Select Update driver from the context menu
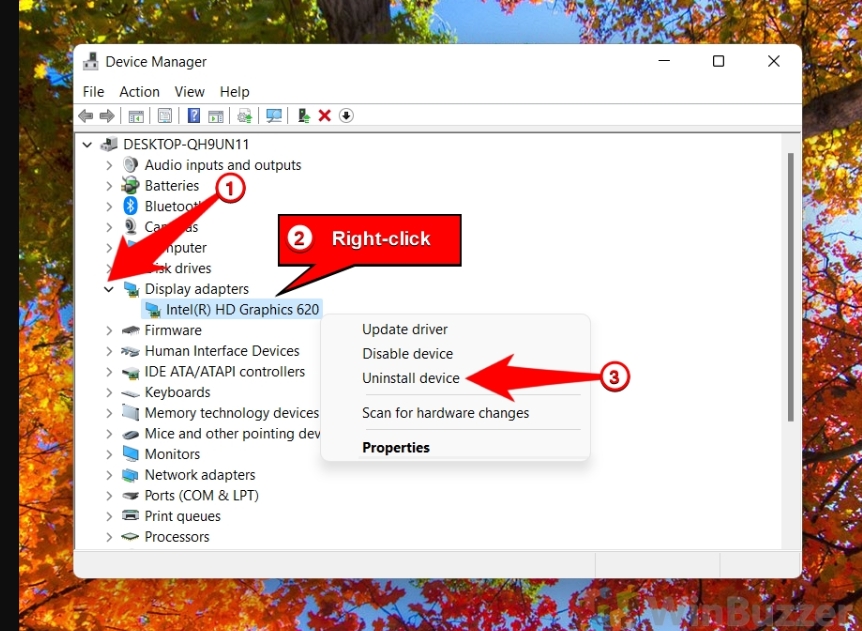Screen dimensions: 862x631 (404, 329)
